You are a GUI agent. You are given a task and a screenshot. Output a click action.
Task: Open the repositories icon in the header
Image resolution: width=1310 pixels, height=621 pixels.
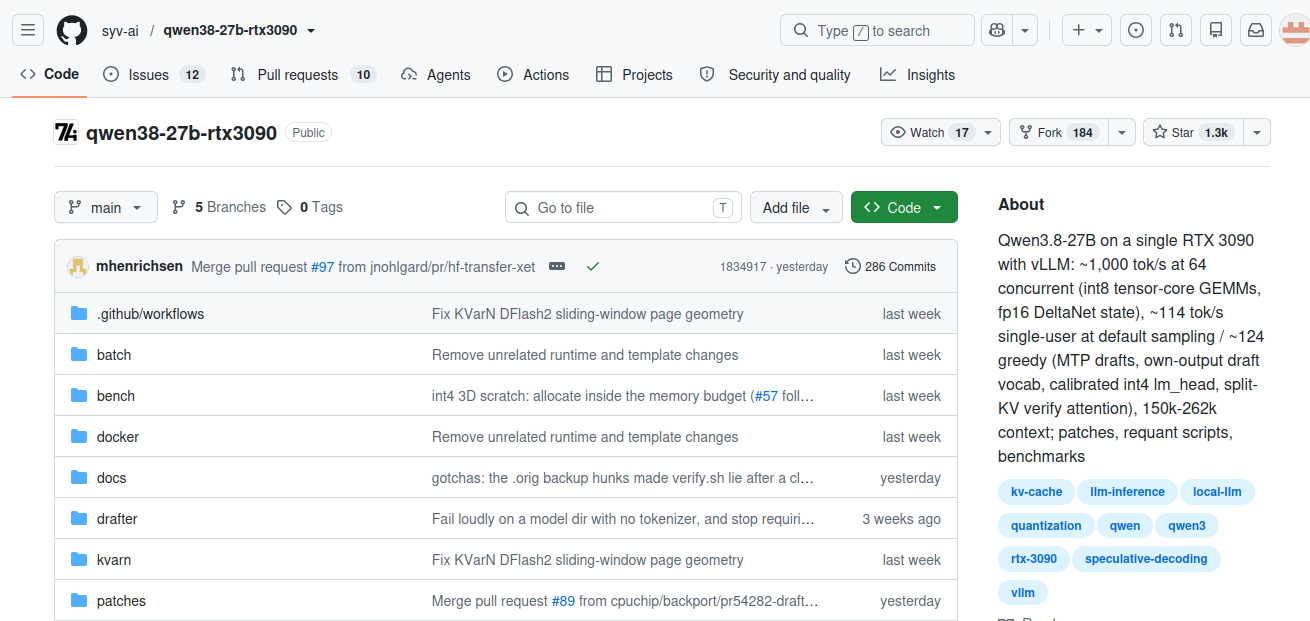tap(1216, 30)
